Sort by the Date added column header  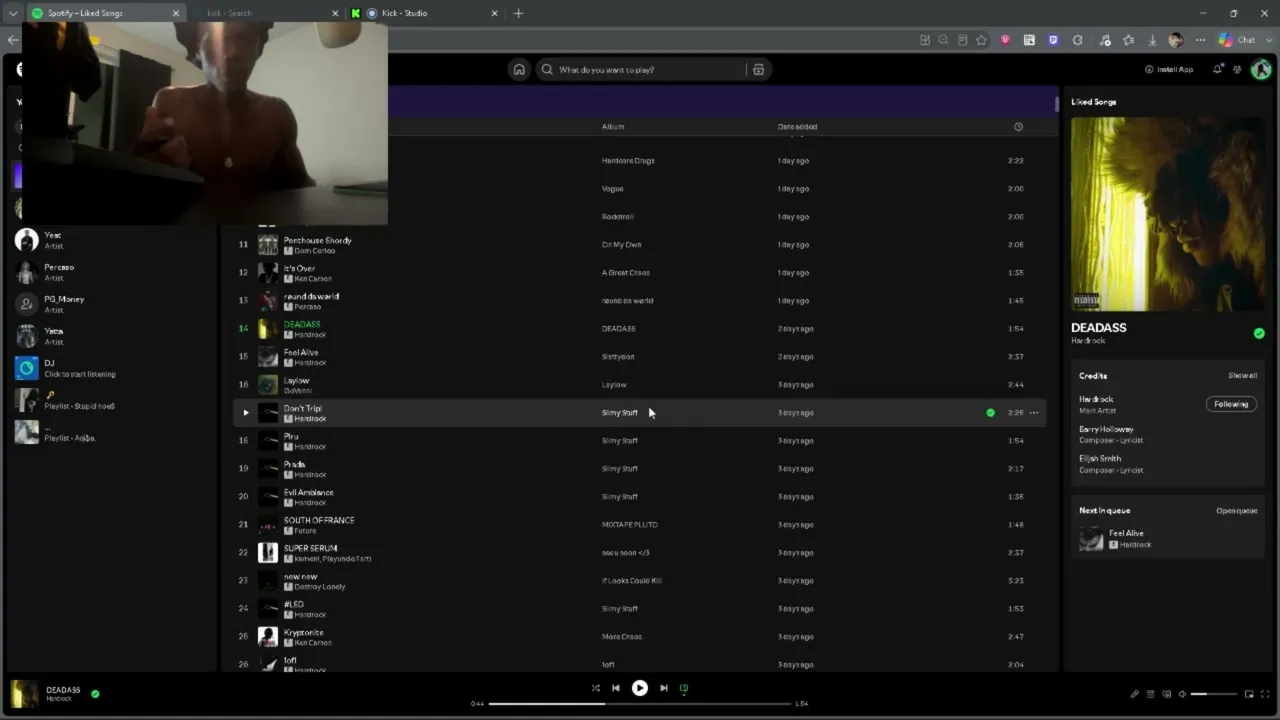click(797, 127)
